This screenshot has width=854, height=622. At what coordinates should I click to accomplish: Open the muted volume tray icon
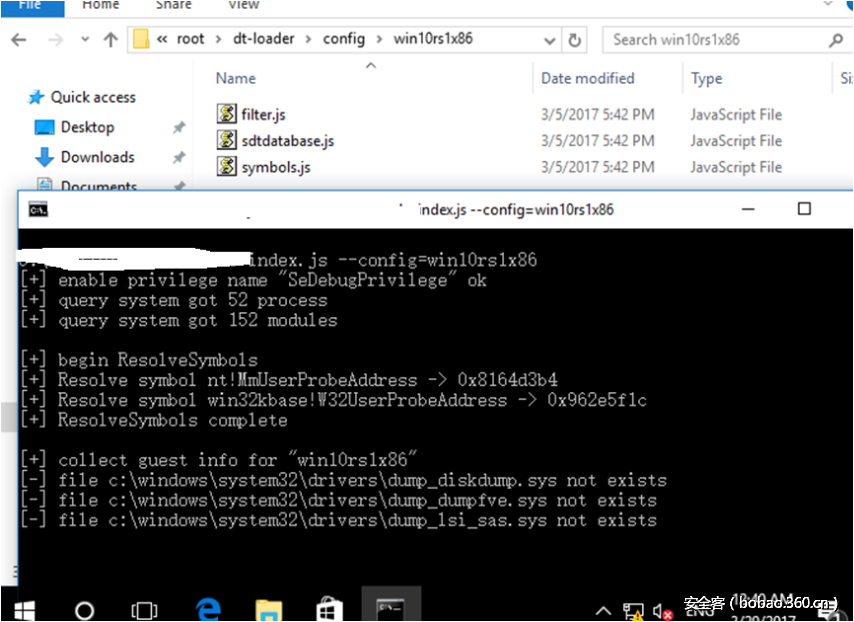tap(662, 612)
